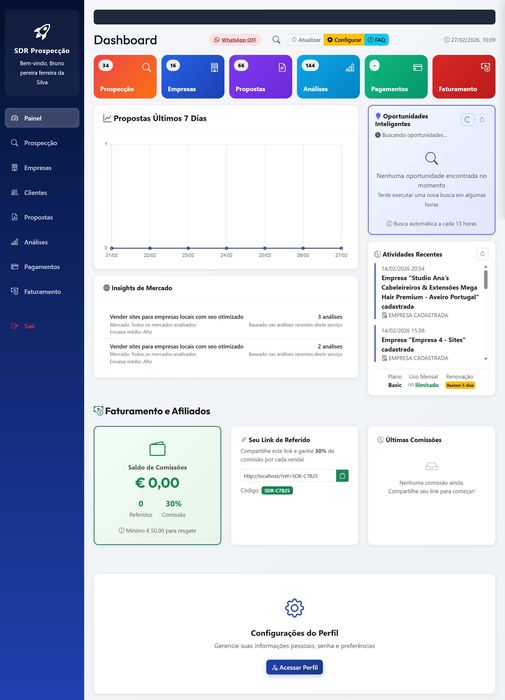Click Sair to log out

click(42, 326)
